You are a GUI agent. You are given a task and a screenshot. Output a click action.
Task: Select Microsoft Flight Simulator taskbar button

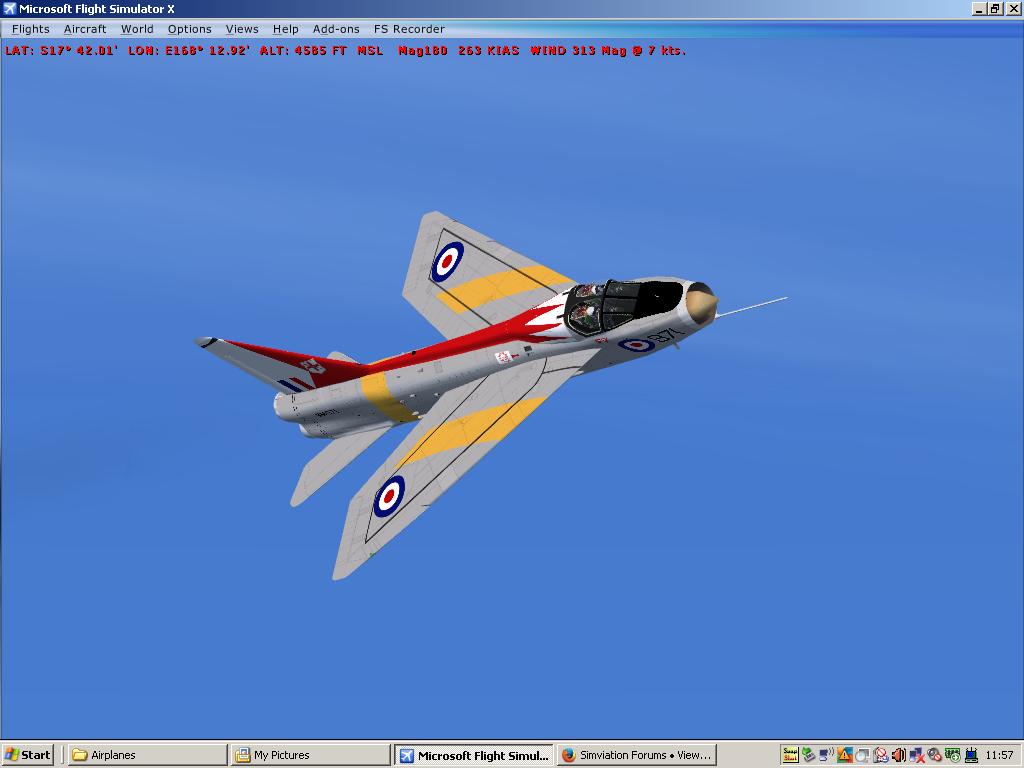473,755
